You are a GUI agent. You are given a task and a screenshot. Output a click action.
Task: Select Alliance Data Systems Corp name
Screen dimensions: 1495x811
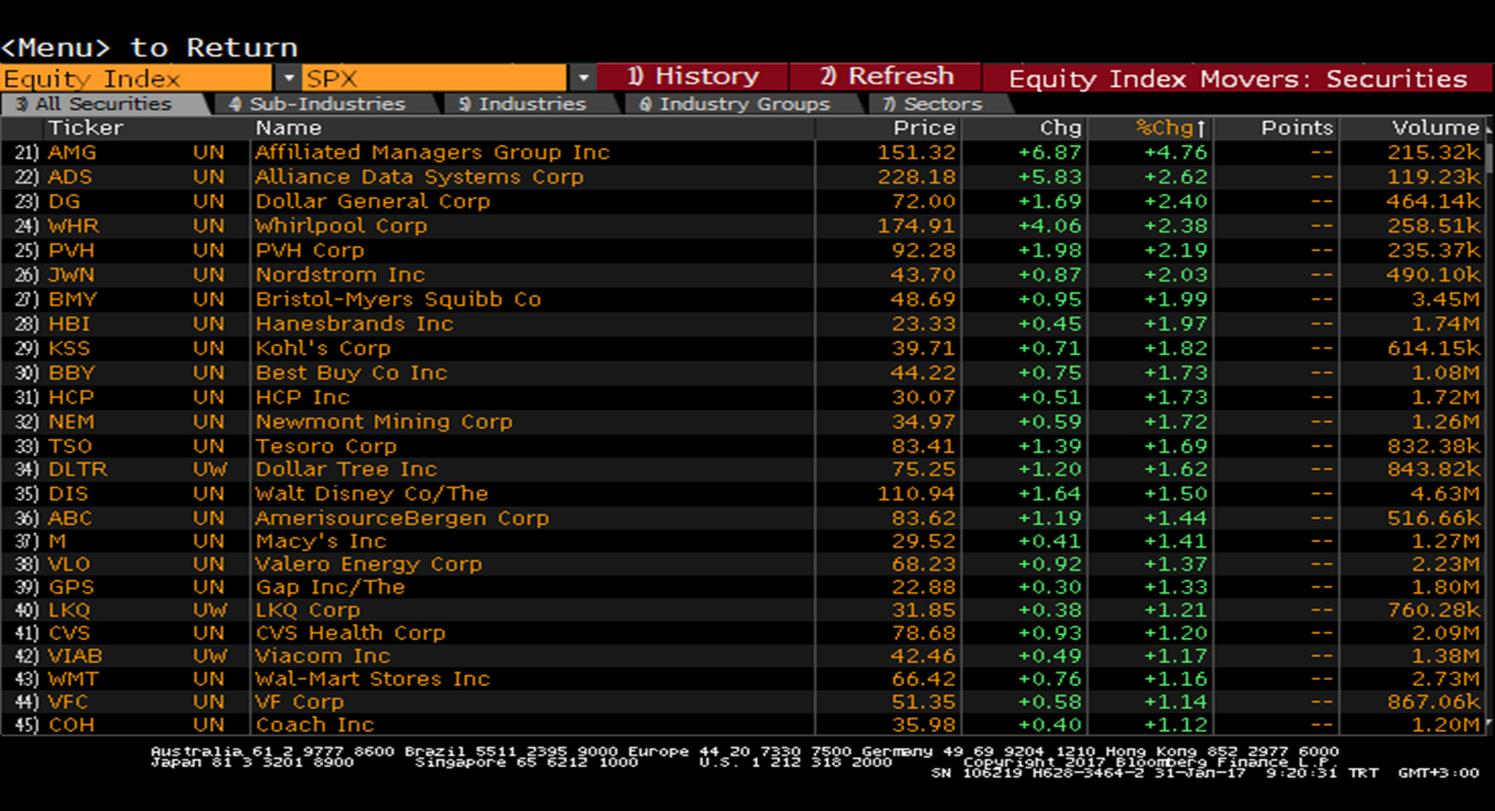point(419,177)
